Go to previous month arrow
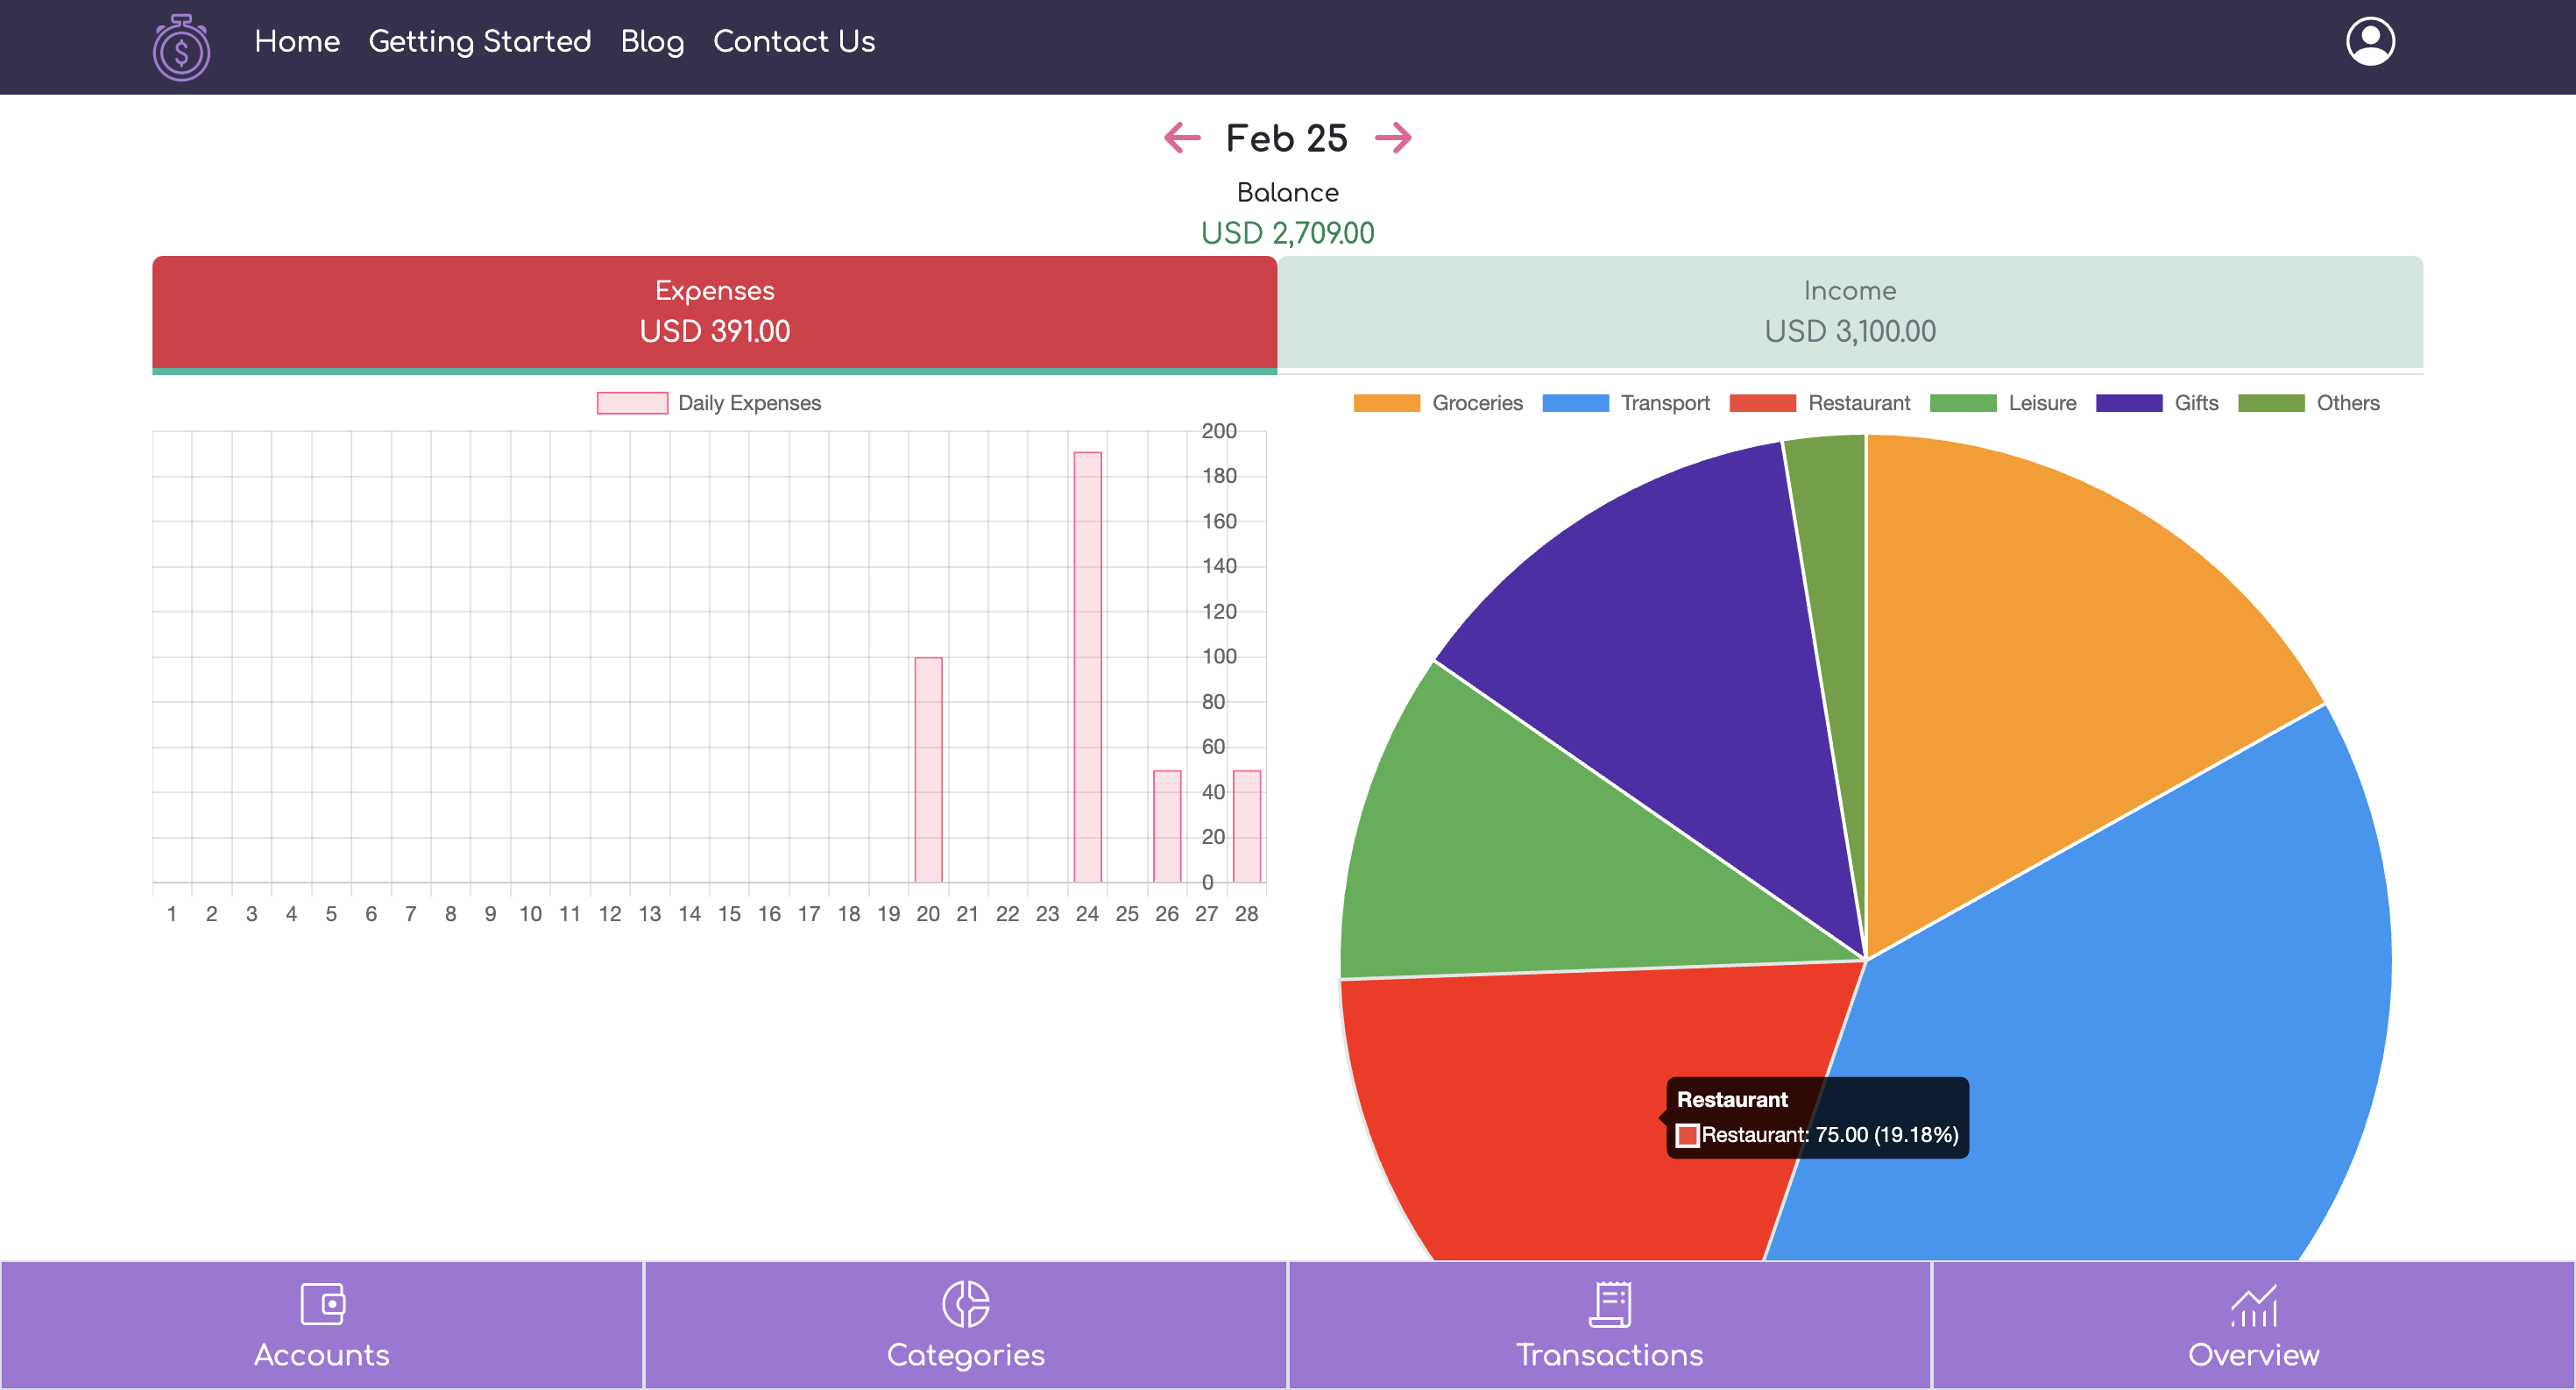 tap(1182, 138)
